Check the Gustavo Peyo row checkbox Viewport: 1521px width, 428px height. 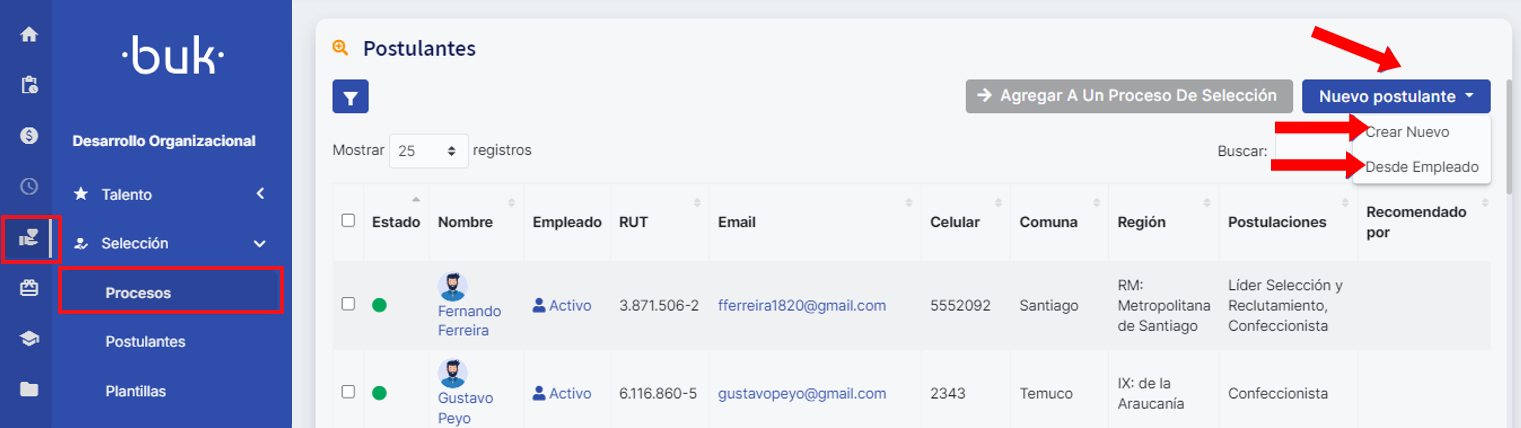(x=348, y=392)
